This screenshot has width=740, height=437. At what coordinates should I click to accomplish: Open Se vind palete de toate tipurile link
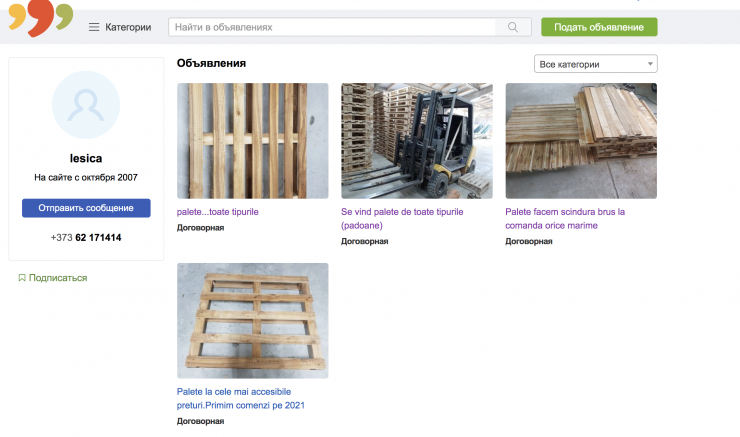(x=402, y=218)
